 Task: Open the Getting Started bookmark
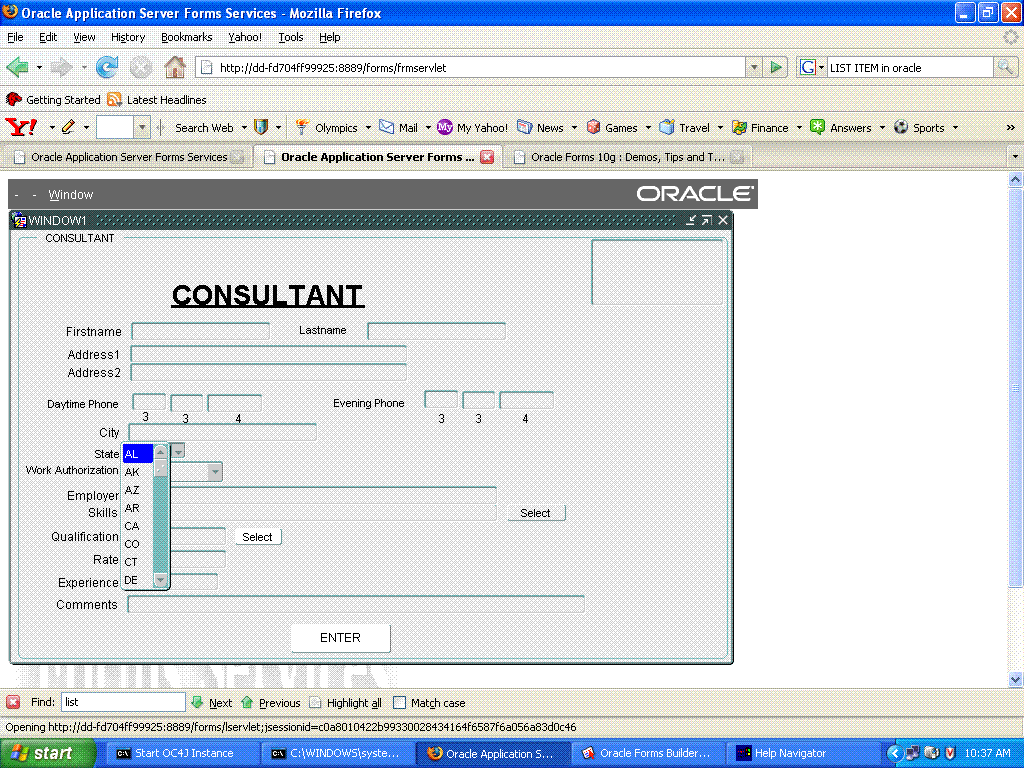pyautogui.click(x=53, y=99)
